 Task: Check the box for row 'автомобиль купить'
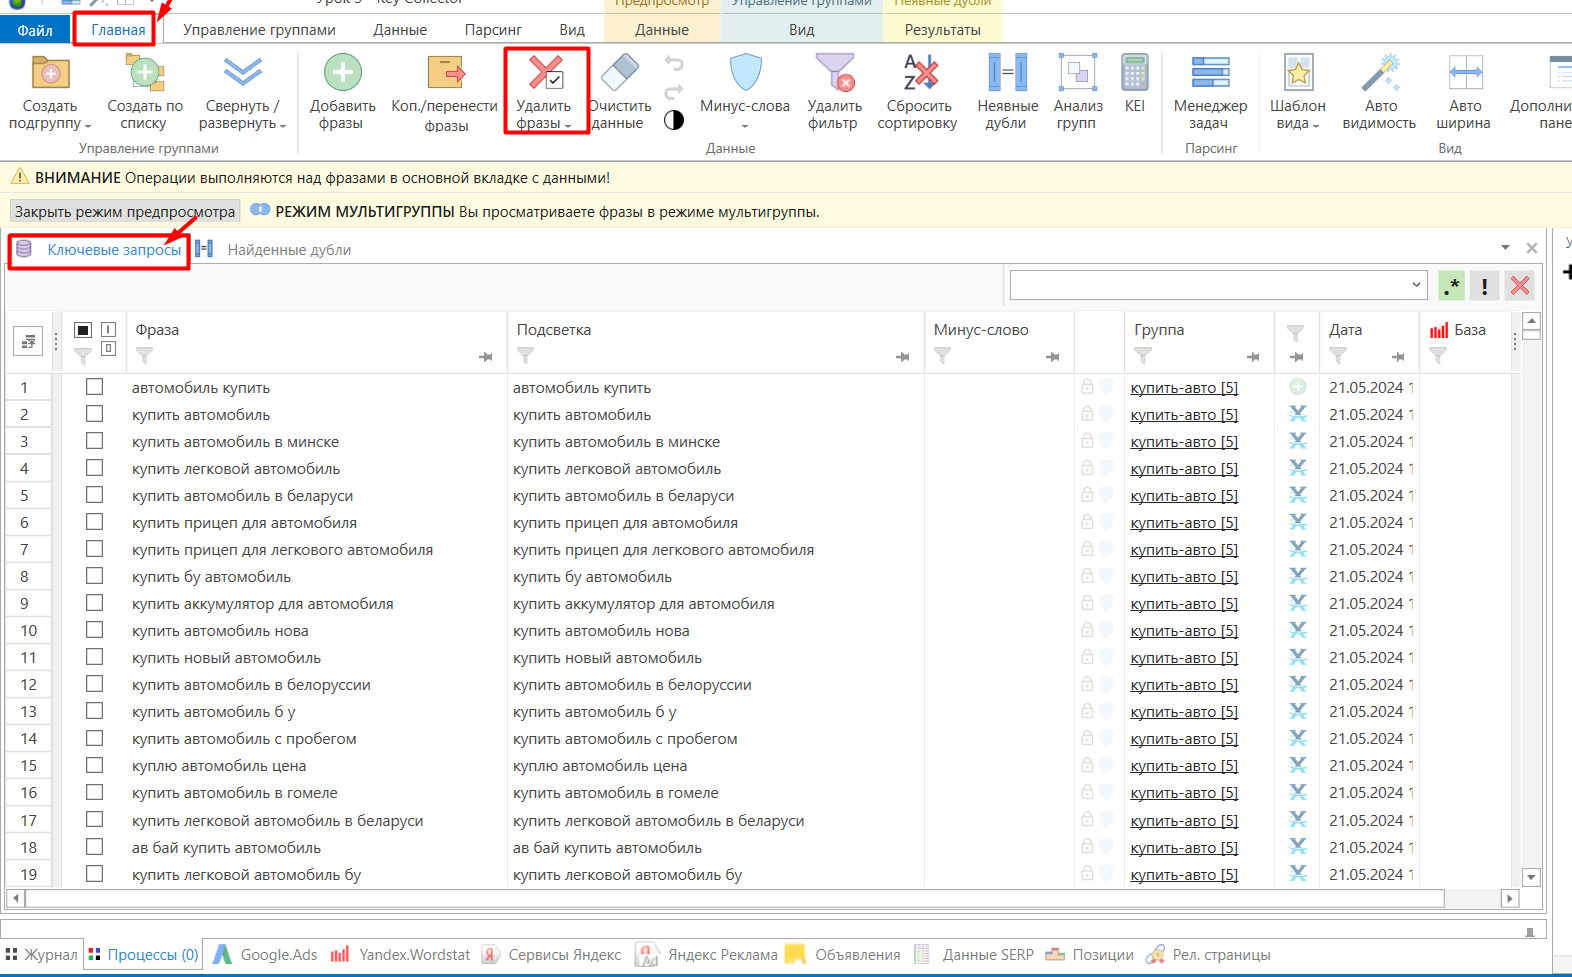tap(94, 386)
